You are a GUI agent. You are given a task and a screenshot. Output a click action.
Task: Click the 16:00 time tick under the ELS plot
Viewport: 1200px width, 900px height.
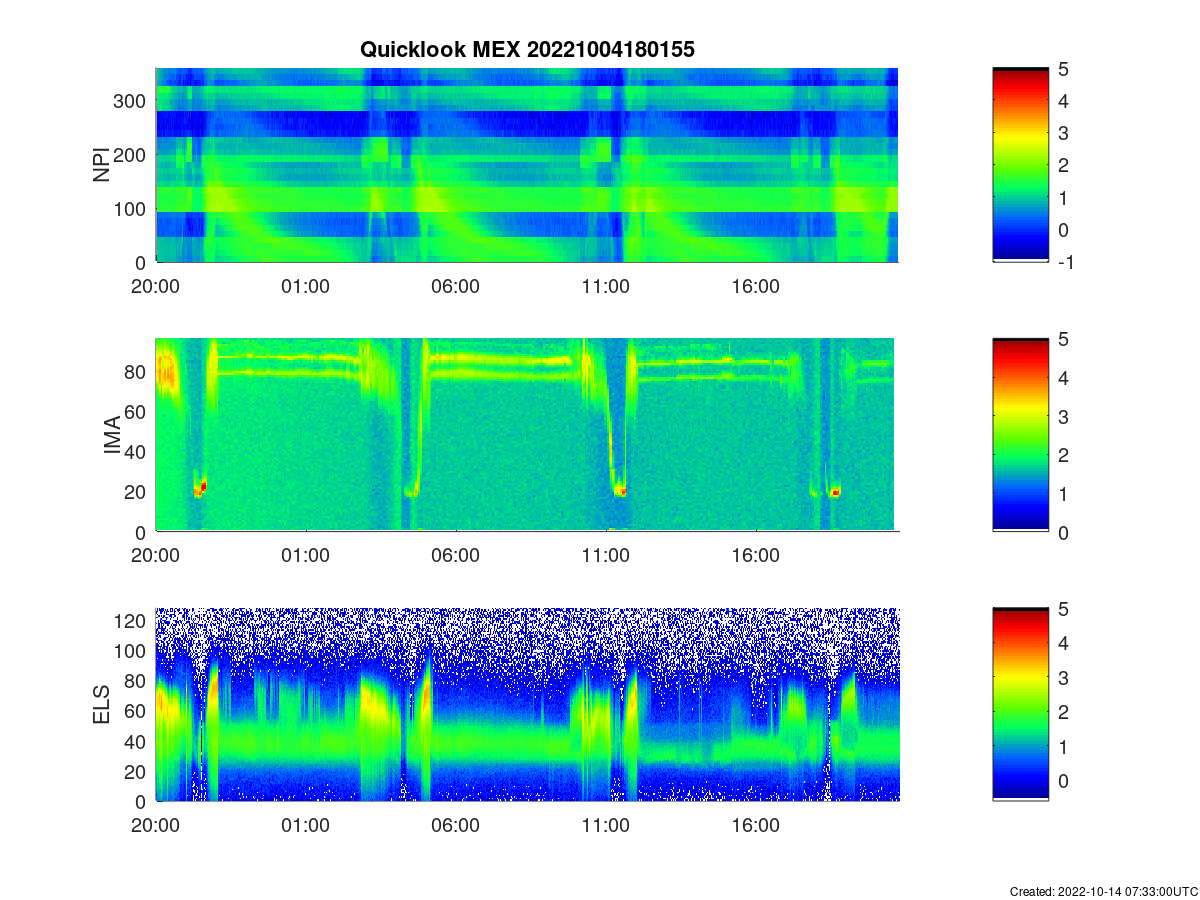(x=755, y=826)
